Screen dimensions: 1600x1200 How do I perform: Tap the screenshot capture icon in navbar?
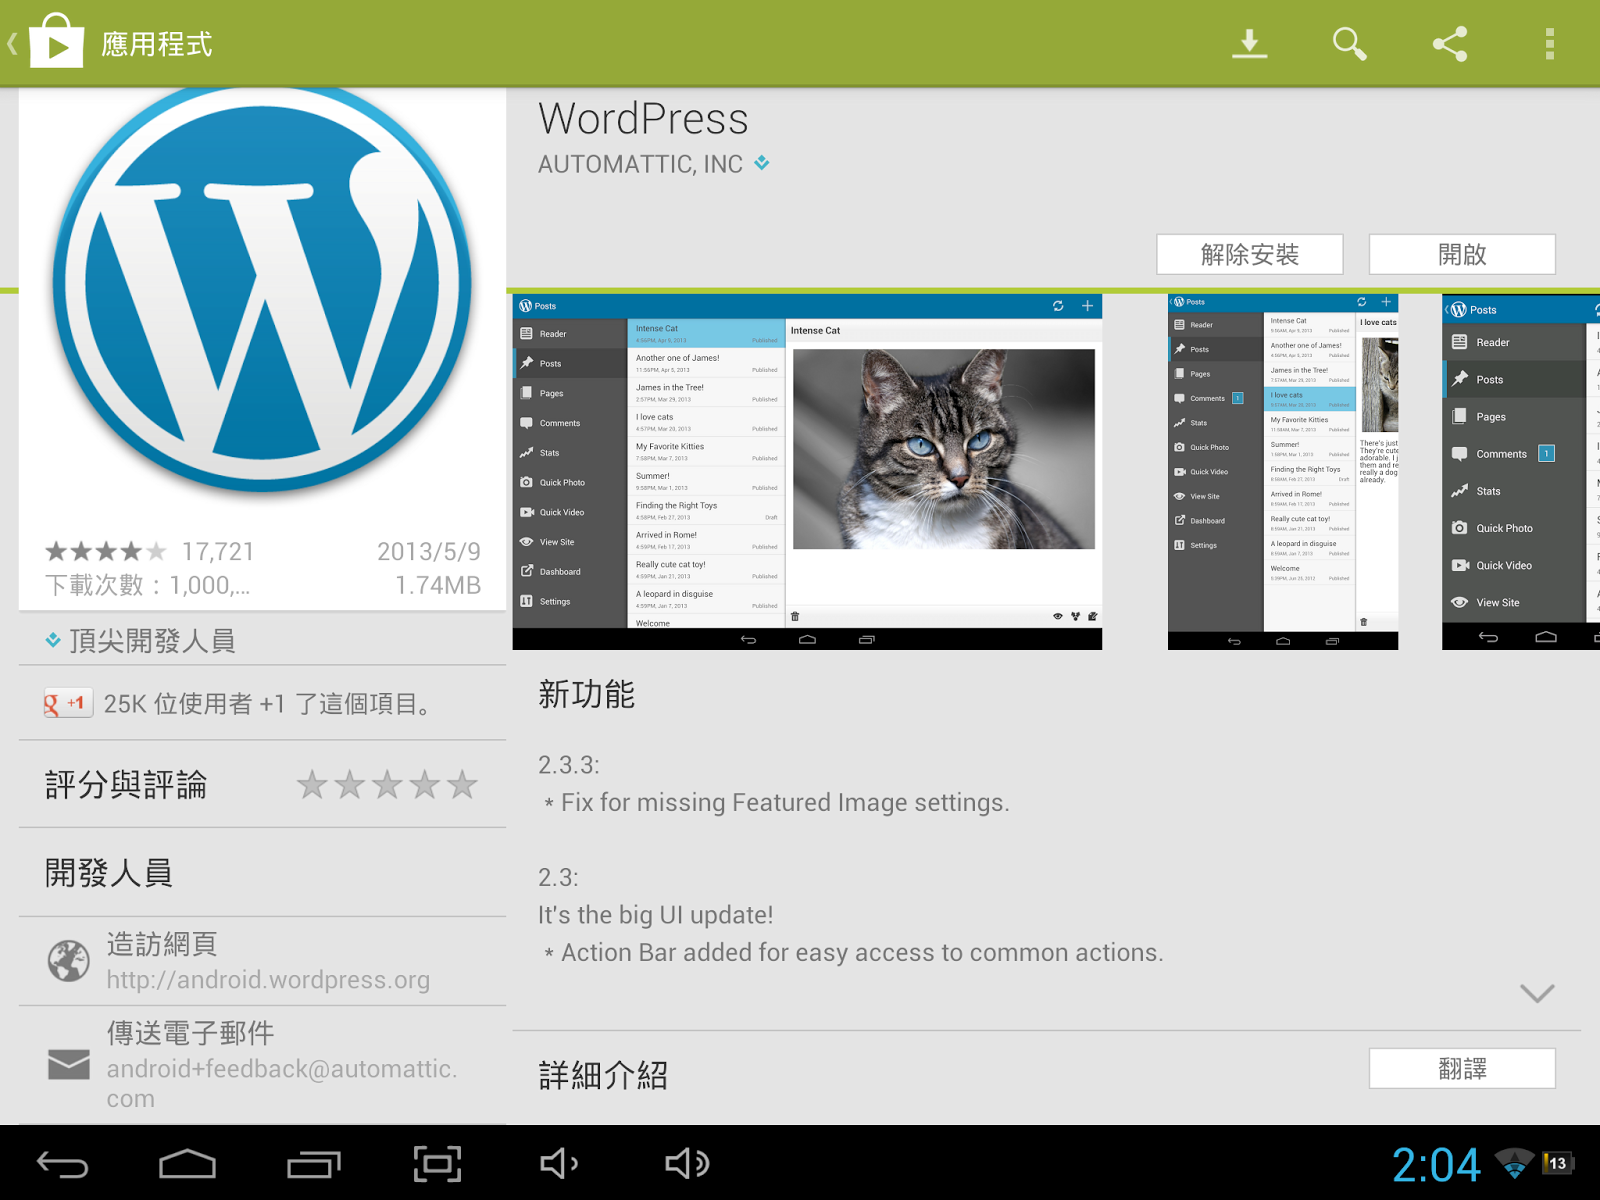(x=438, y=1164)
